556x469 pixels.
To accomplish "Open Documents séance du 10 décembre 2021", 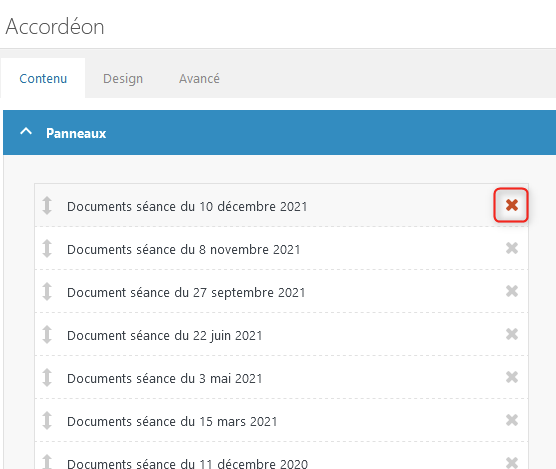I will 187,206.
